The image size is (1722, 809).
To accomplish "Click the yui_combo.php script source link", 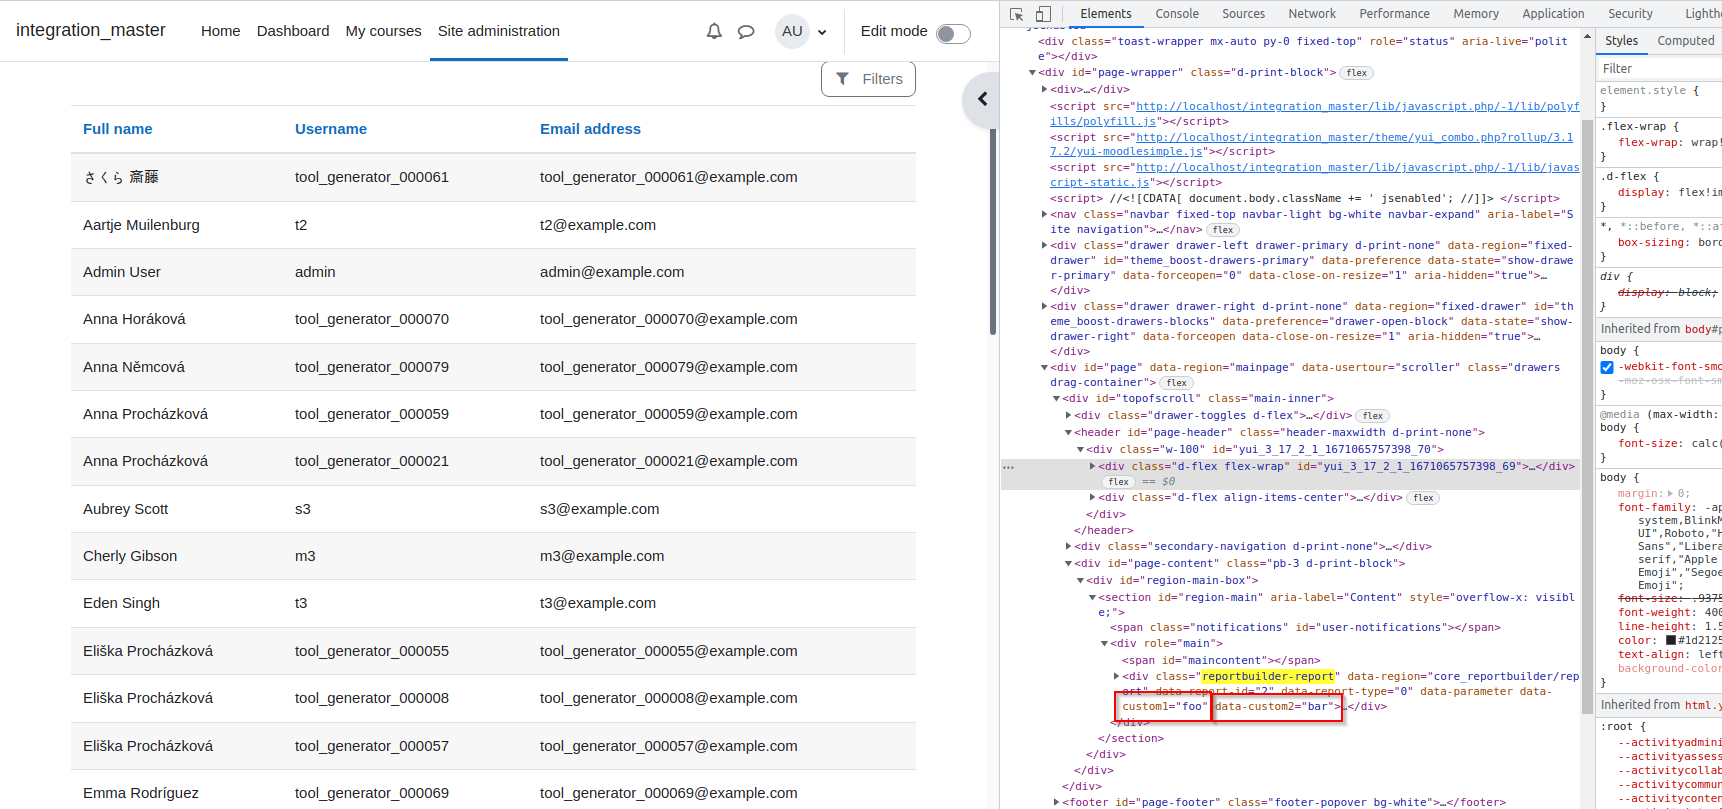I will point(1311,144).
